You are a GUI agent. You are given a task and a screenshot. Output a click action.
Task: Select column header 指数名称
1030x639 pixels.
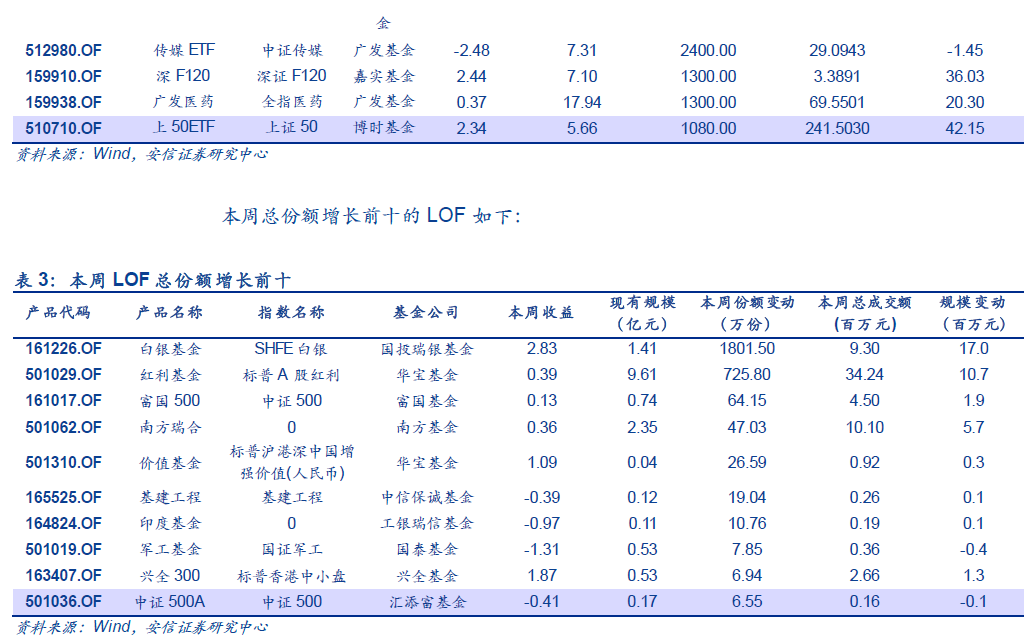pyautogui.click(x=292, y=313)
